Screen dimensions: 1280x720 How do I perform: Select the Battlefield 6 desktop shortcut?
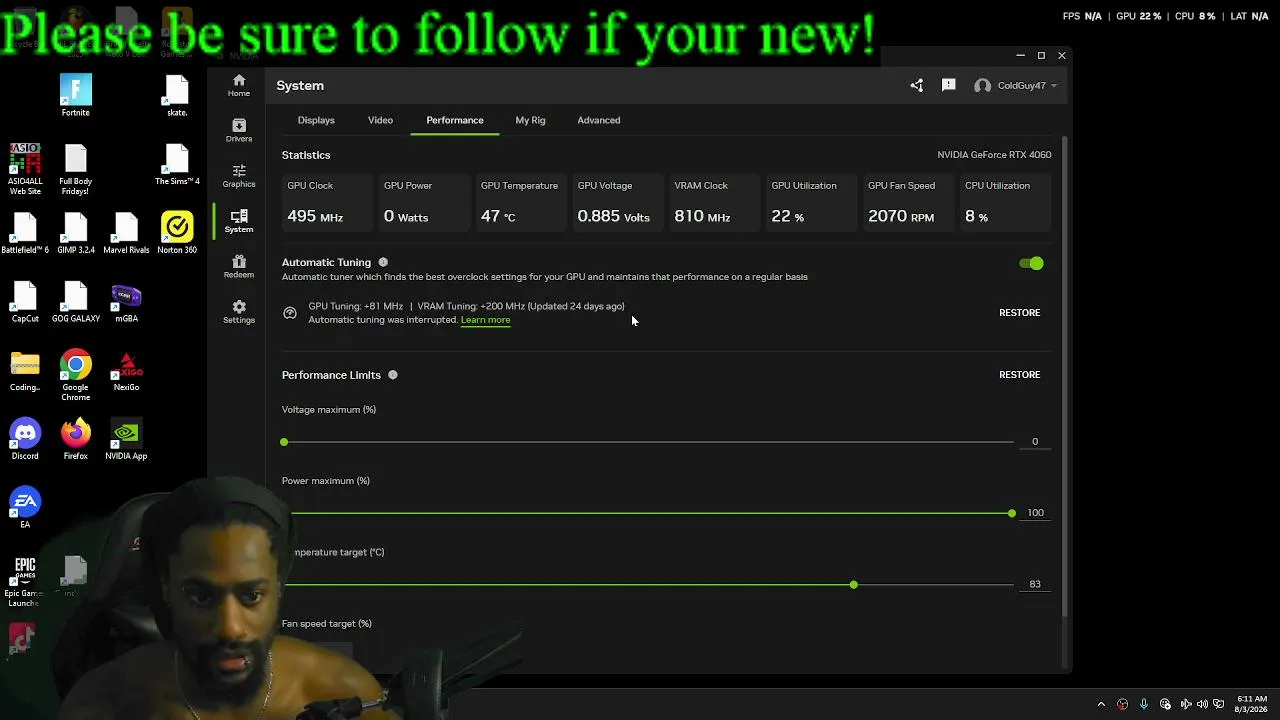click(x=25, y=234)
